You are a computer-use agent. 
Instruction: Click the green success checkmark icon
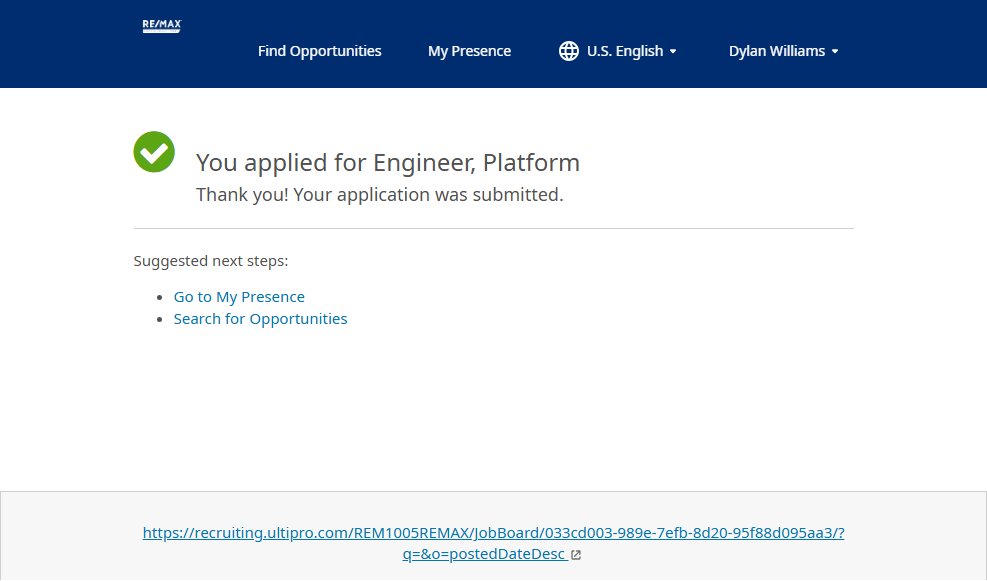click(x=154, y=152)
